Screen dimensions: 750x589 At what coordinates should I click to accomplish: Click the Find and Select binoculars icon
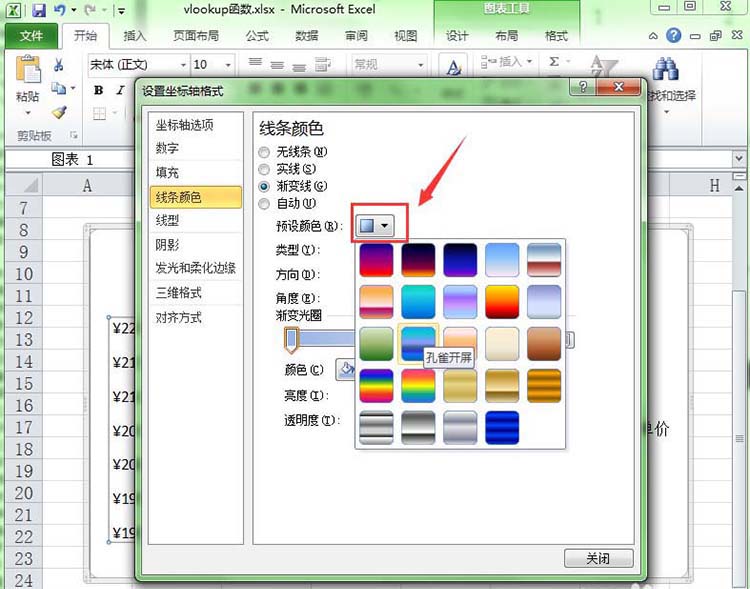coord(666,68)
